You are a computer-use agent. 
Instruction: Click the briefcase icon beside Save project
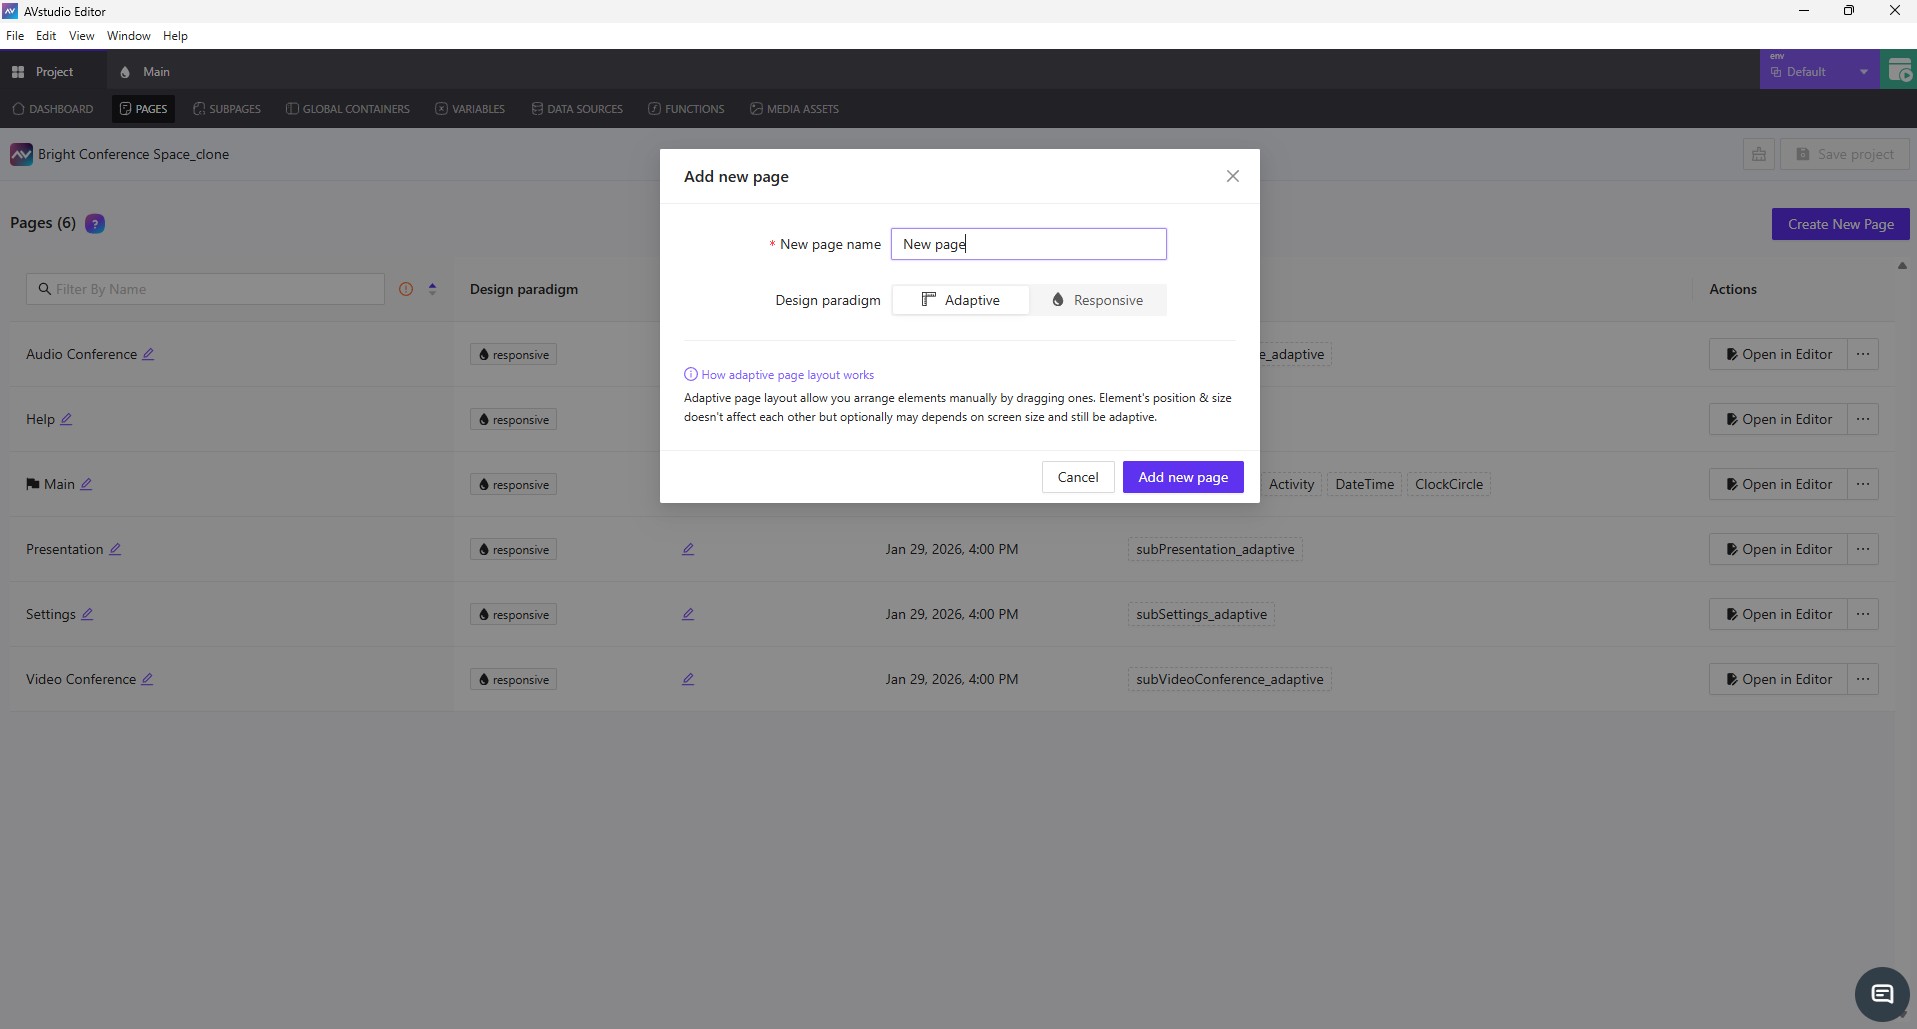click(1758, 154)
